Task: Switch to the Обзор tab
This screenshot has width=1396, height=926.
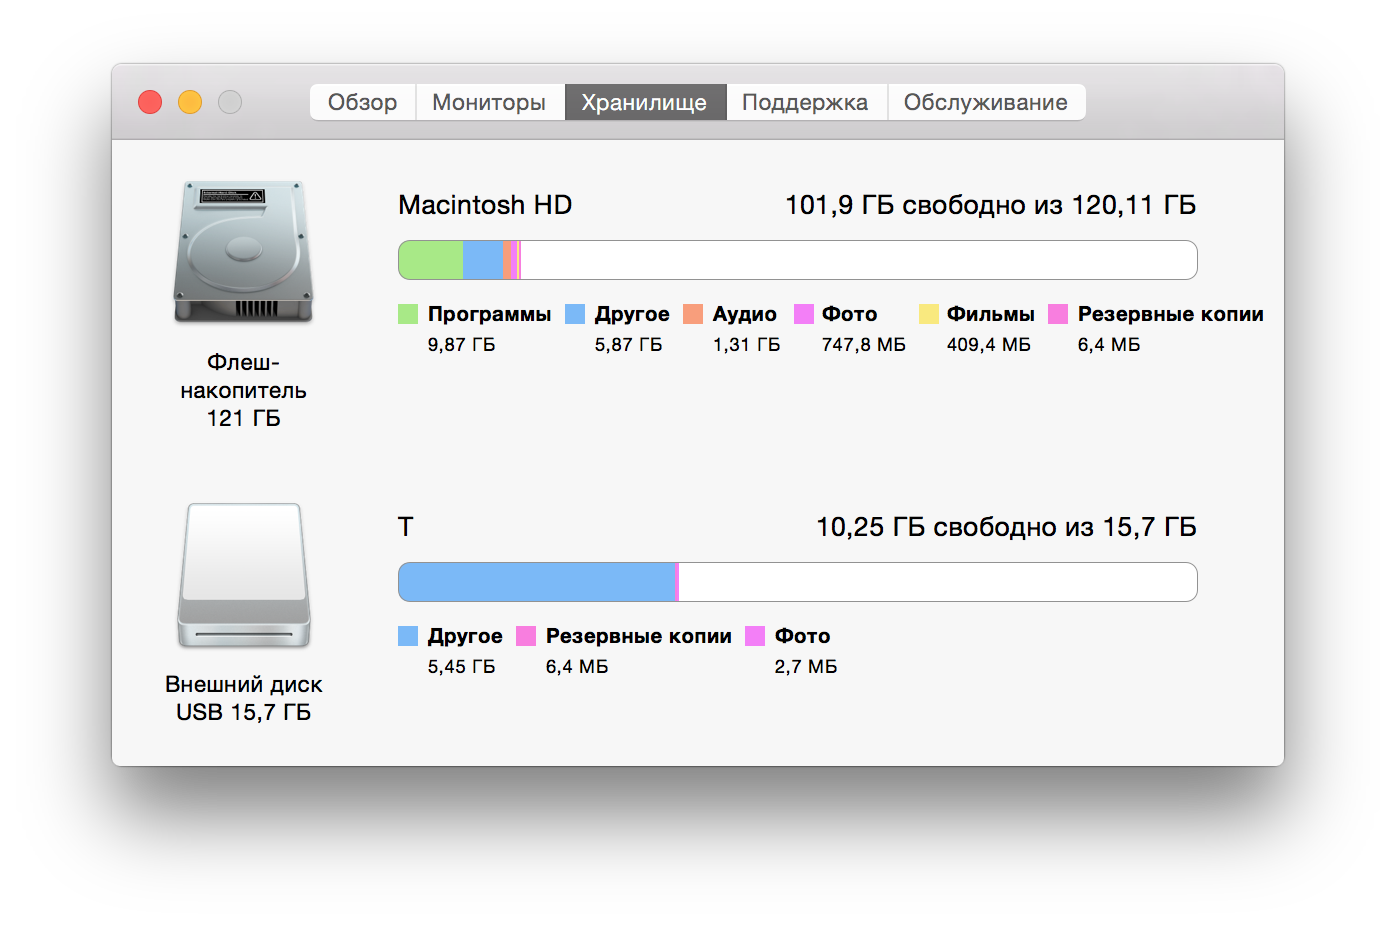Action: point(362,101)
